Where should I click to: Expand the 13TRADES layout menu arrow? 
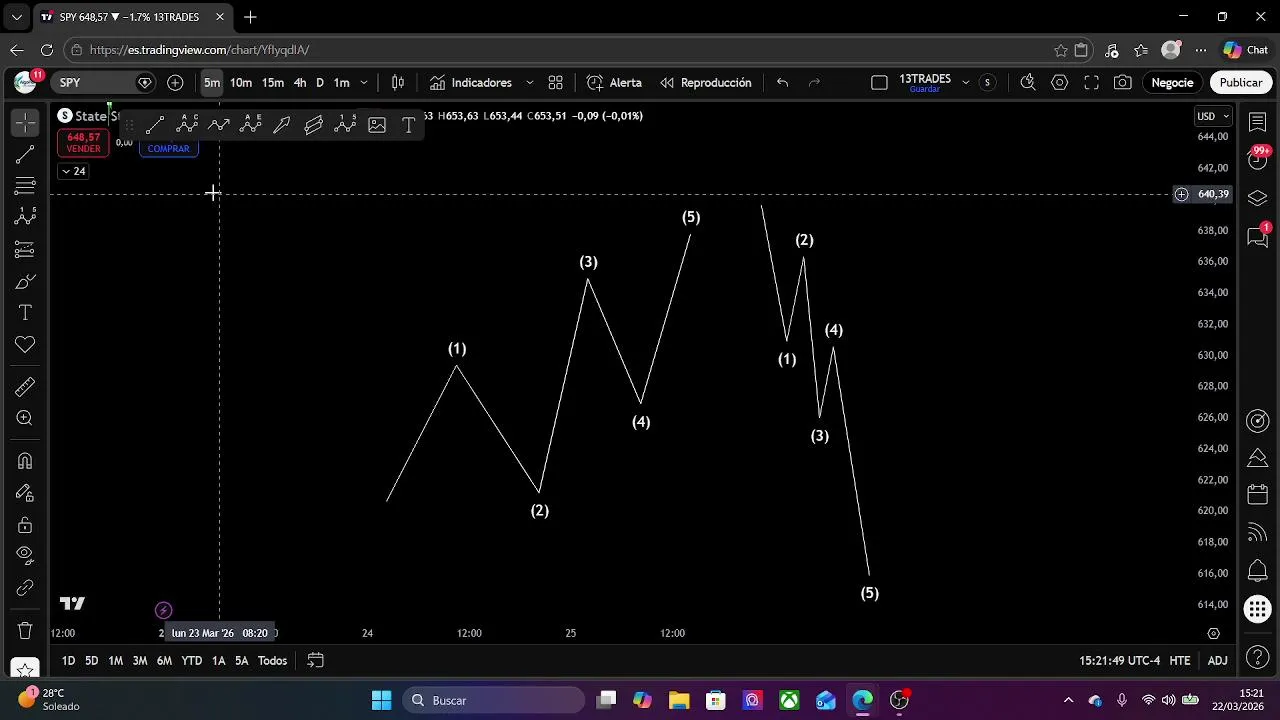(965, 83)
